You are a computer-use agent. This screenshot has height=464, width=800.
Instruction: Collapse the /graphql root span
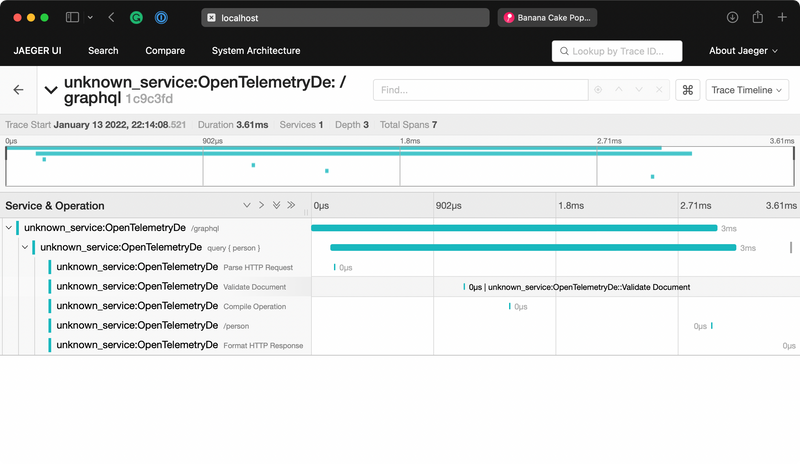pyautogui.click(x=9, y=228)
